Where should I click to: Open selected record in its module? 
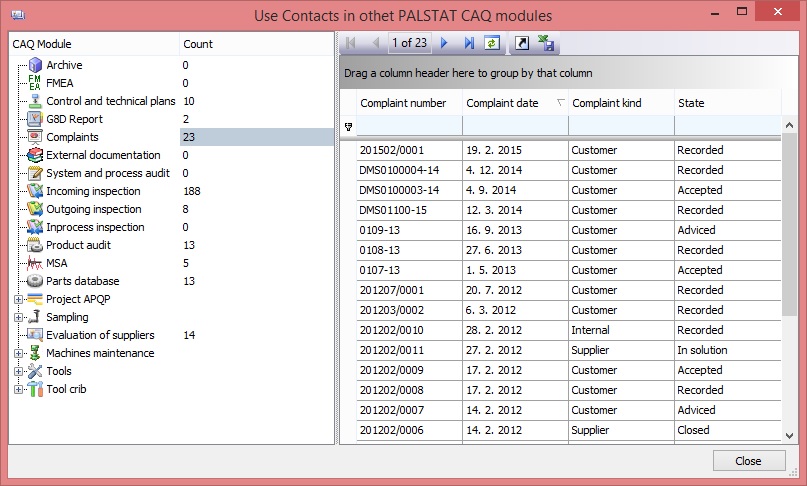coord(522,43)
